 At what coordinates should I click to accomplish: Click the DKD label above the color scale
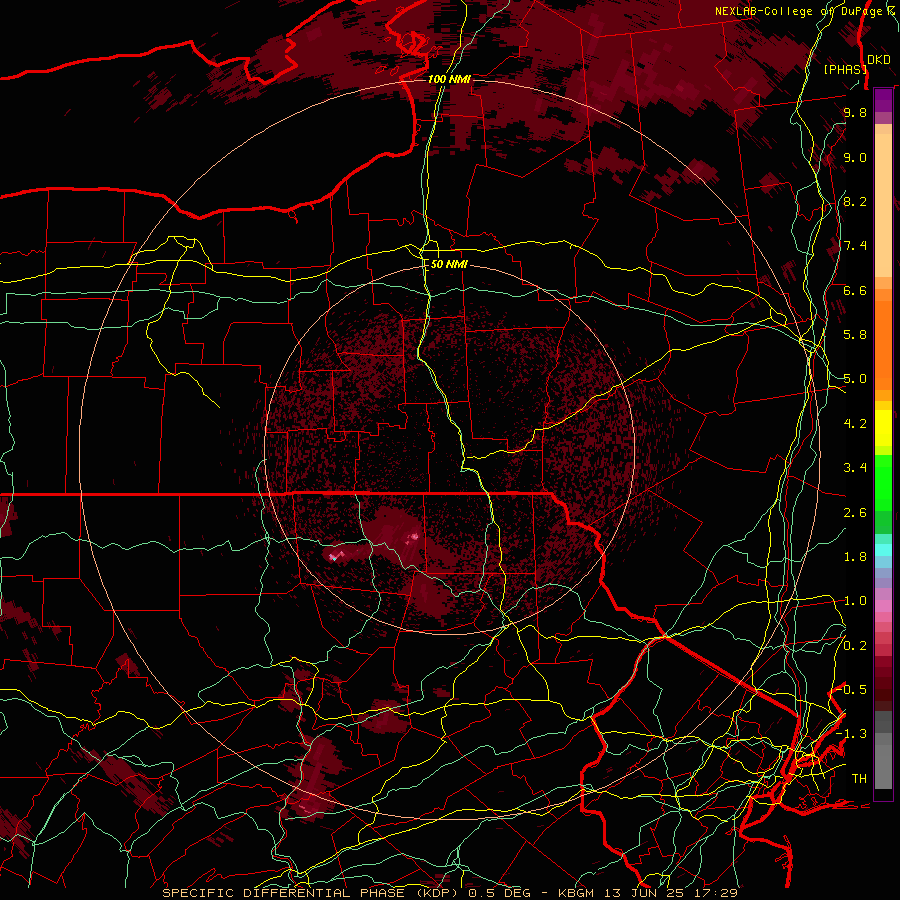[878, 60]
